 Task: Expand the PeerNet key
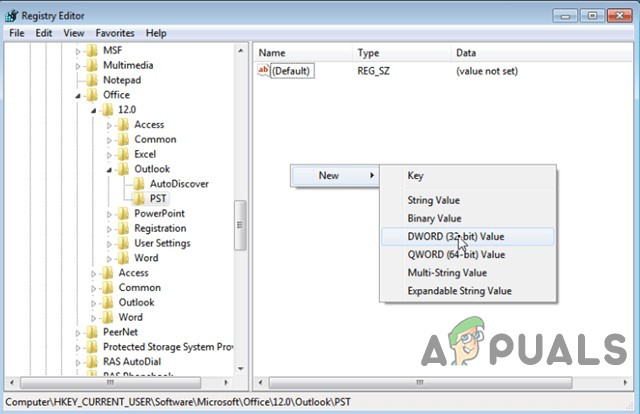click(x=78, y=333)
